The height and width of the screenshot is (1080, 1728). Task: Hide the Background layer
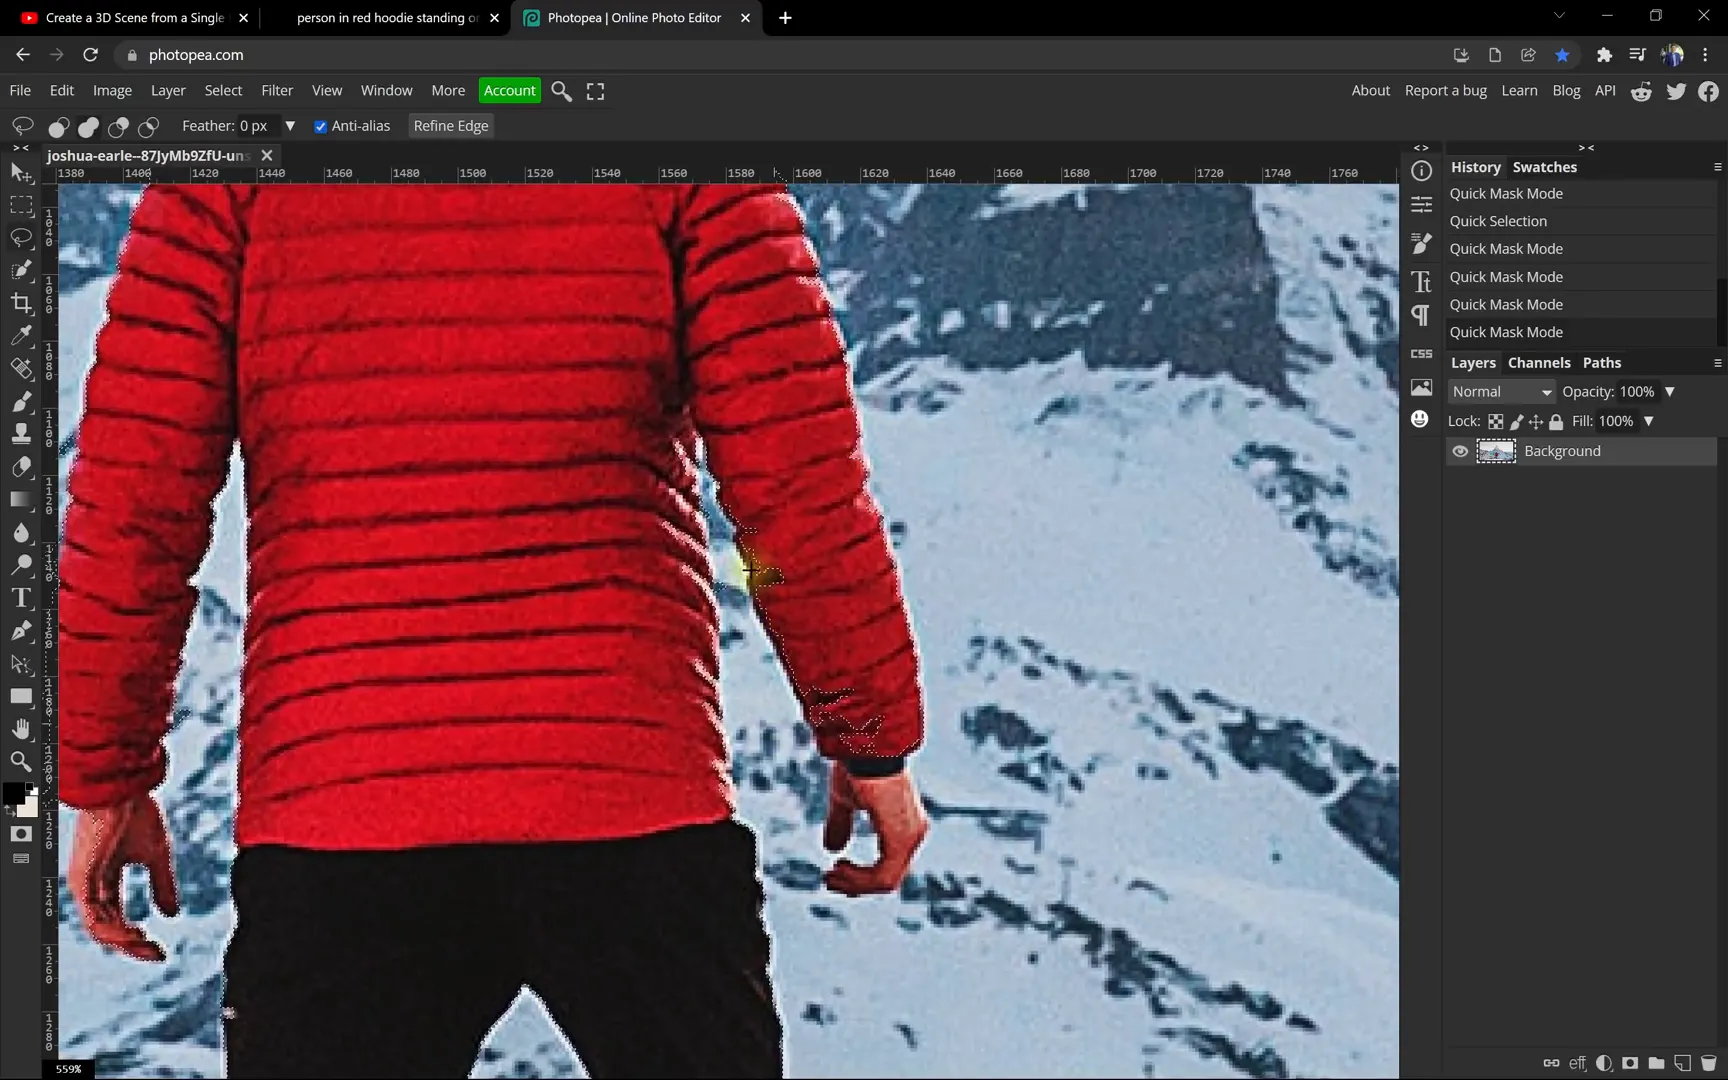coord(1460,452)
